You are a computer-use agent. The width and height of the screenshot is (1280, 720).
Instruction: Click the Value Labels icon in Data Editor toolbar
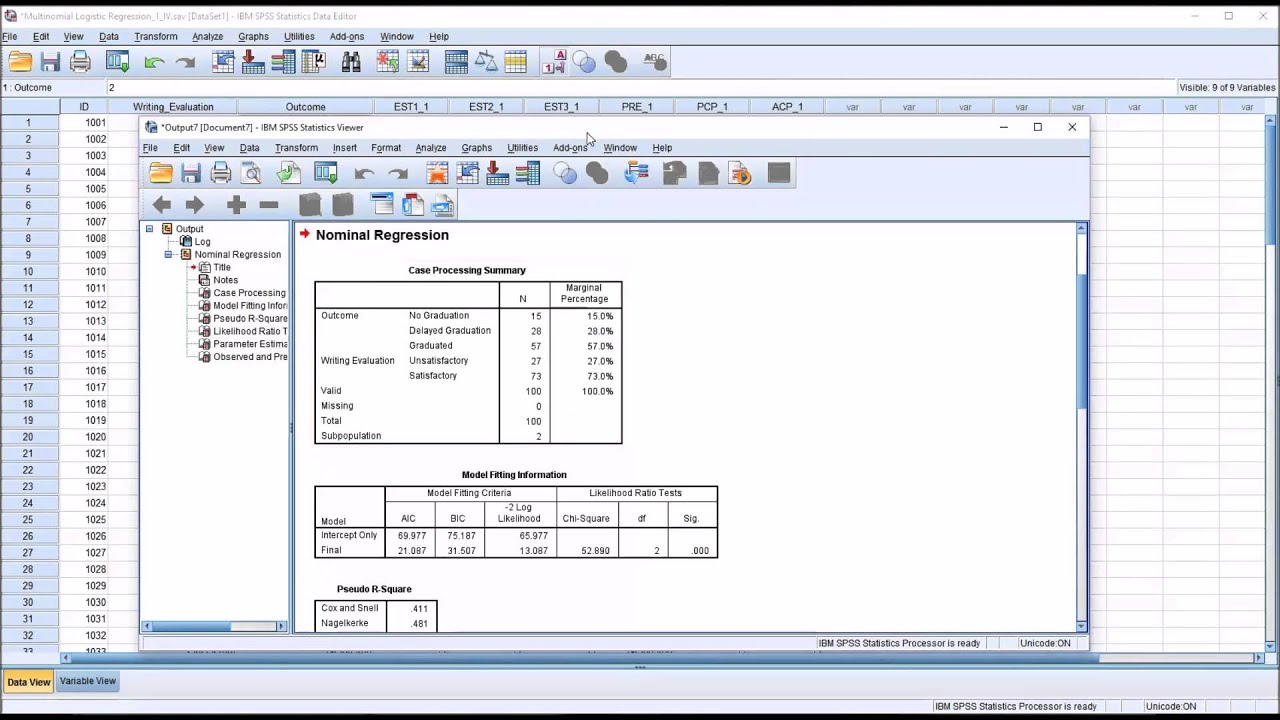pos(554,62)
